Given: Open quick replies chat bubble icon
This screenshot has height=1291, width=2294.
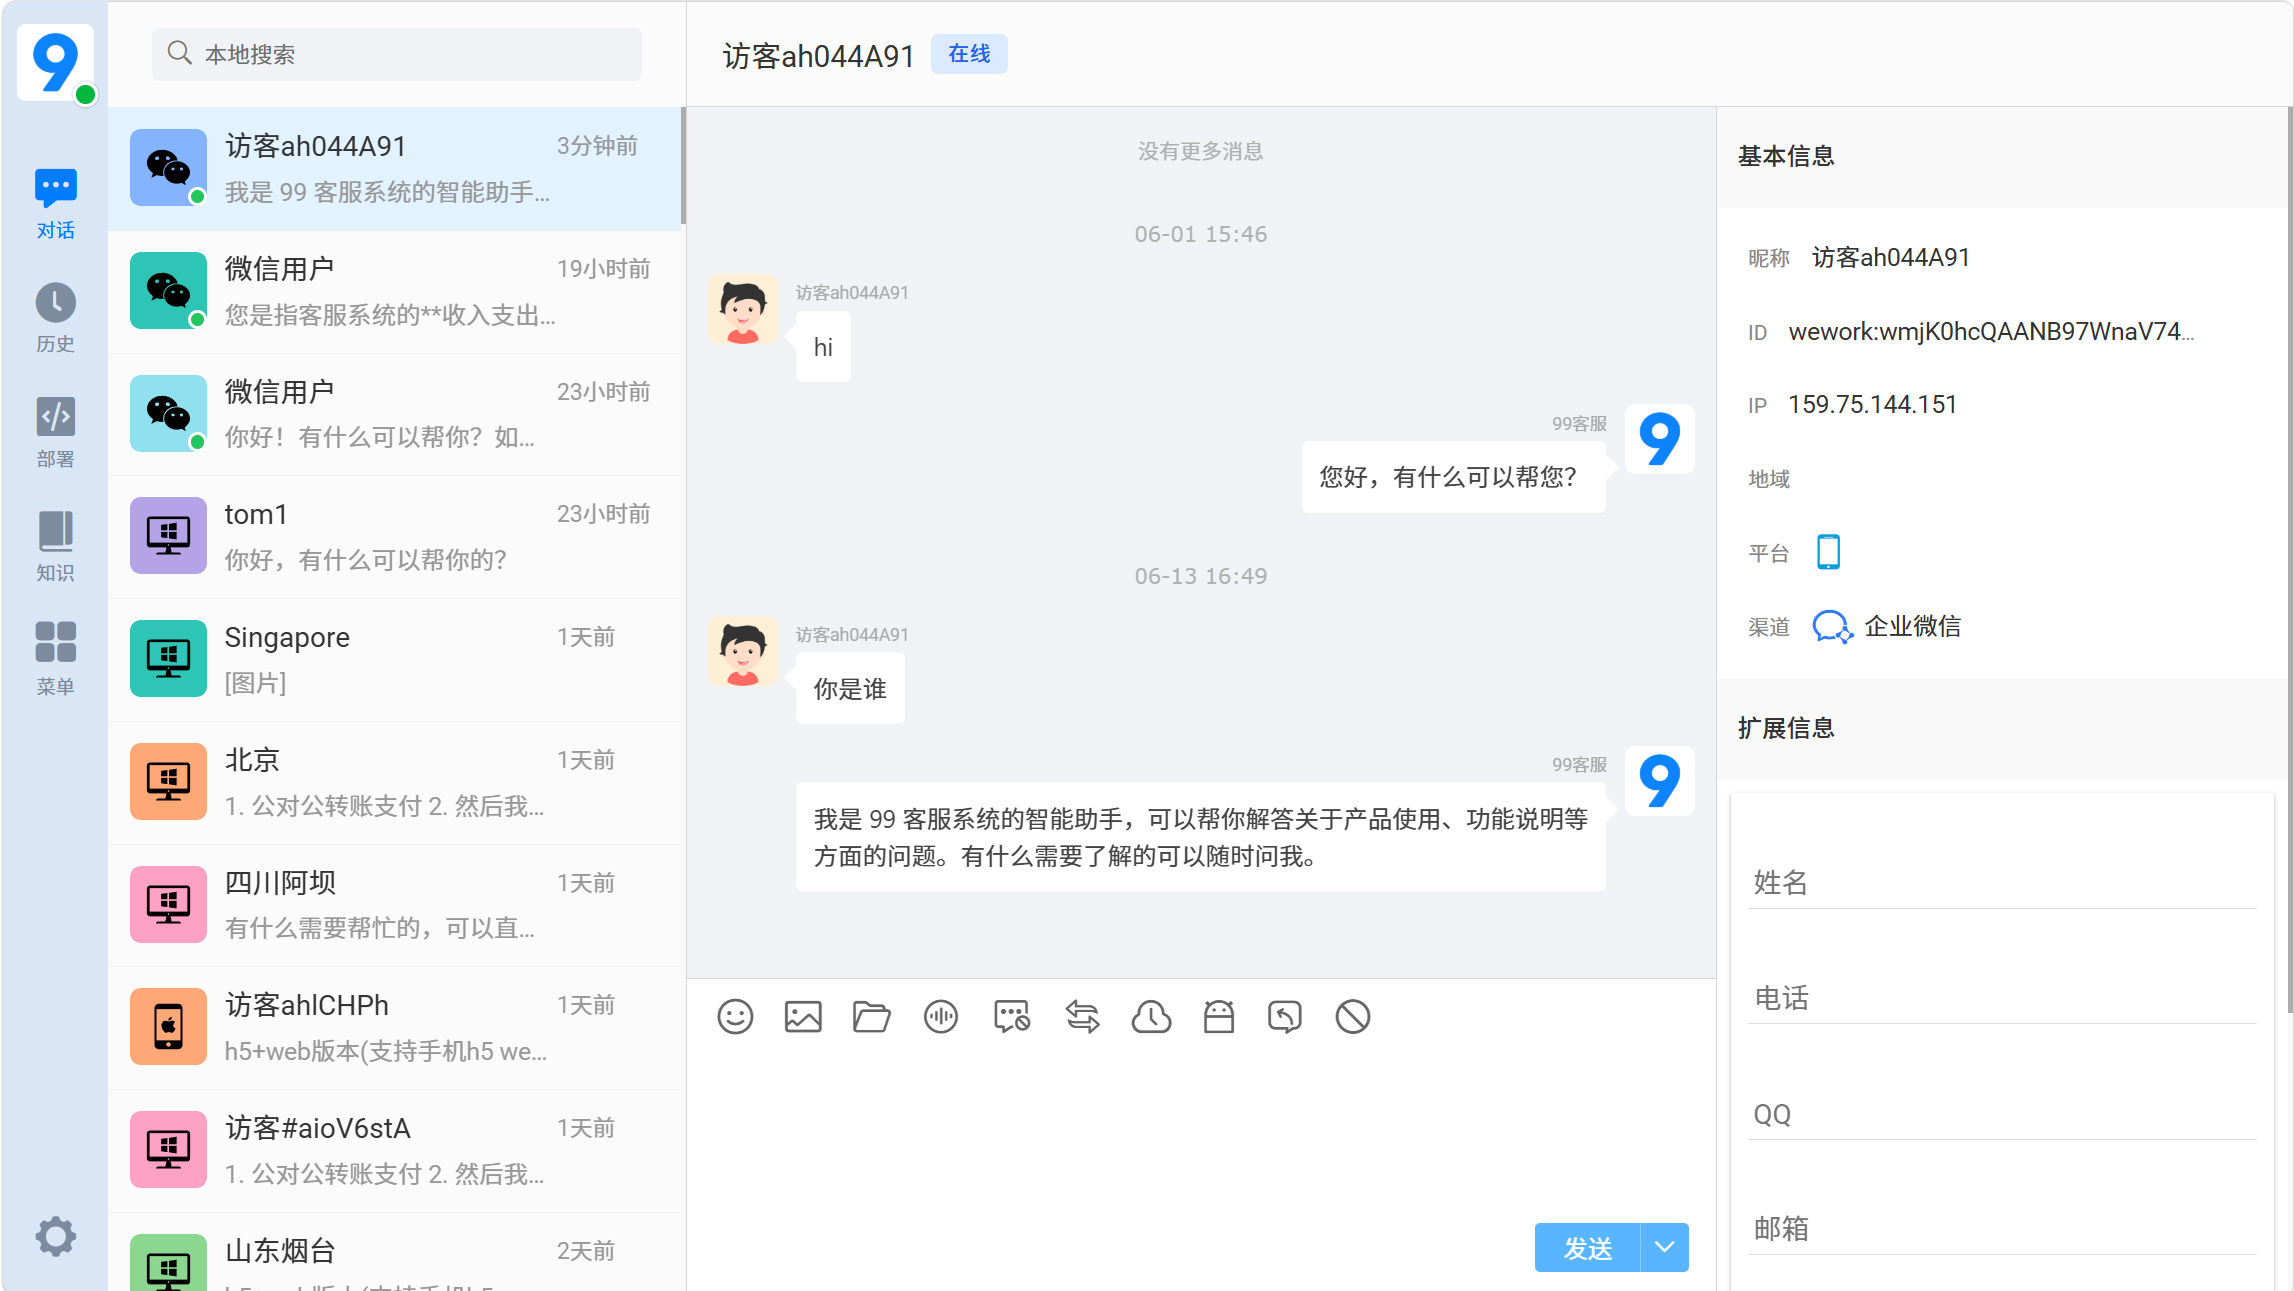Looking at the screenshot, I should [1011, 1017].
